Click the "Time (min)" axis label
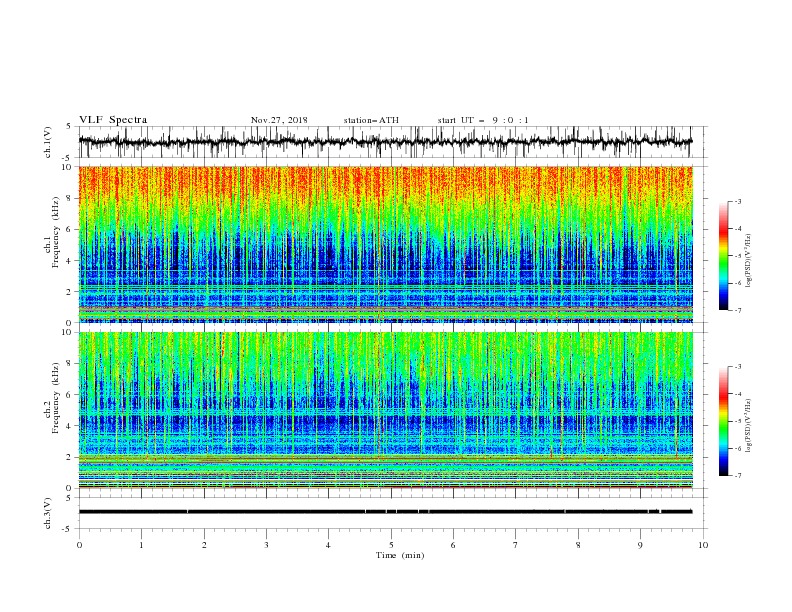792x612 pixels. [x=400, y=555]
